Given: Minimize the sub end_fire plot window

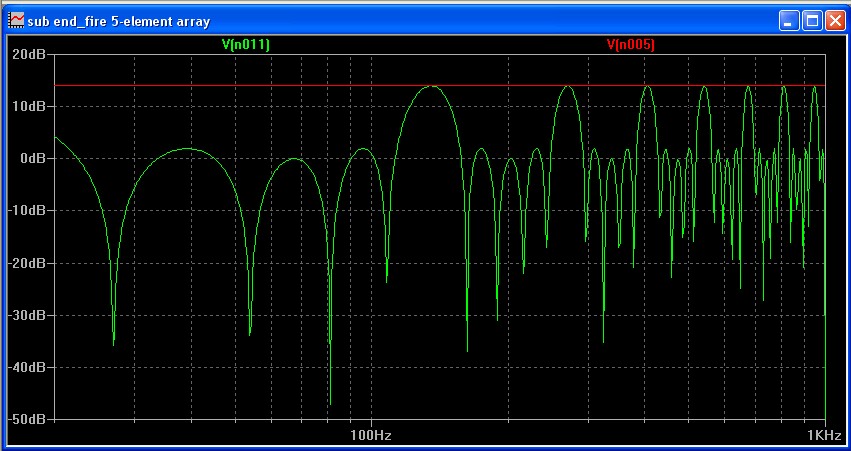Looking at the screenshot, I should (x=789, y=21).
